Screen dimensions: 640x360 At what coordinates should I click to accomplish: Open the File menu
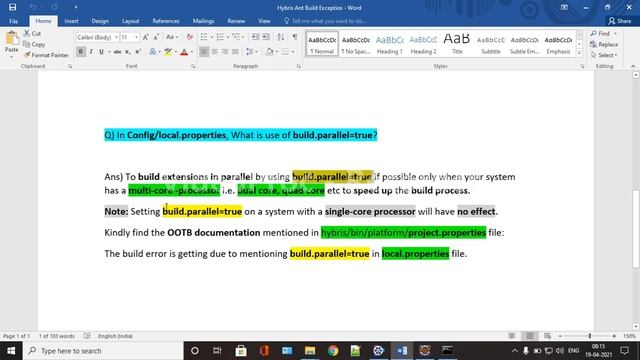13,21
